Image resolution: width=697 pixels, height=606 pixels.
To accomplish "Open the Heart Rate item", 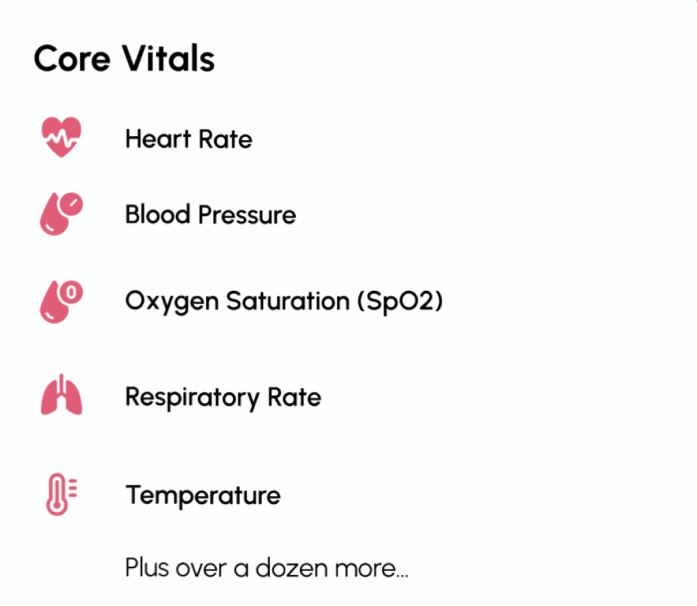I will point(188,139).
